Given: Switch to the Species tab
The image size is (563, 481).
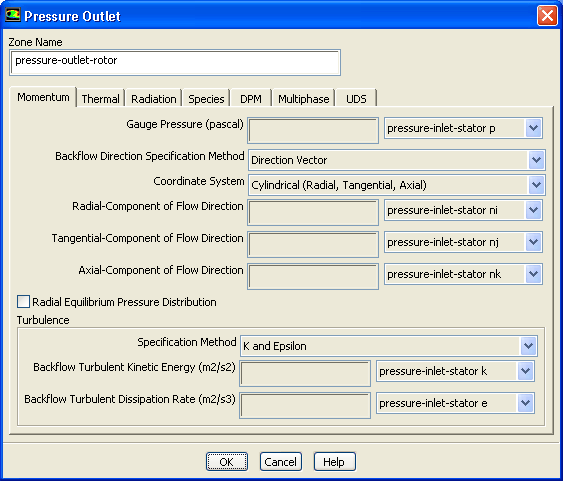Looking at the screenshot, I should tap(206, 98).
